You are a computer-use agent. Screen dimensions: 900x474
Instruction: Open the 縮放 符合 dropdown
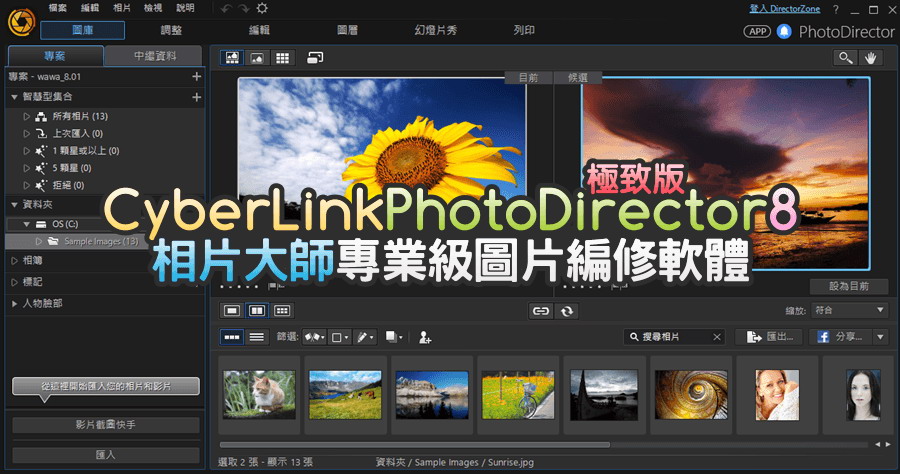[849, 310]
